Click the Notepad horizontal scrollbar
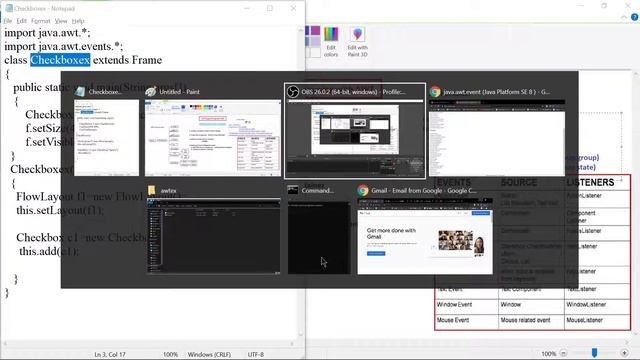 point(149,344)
